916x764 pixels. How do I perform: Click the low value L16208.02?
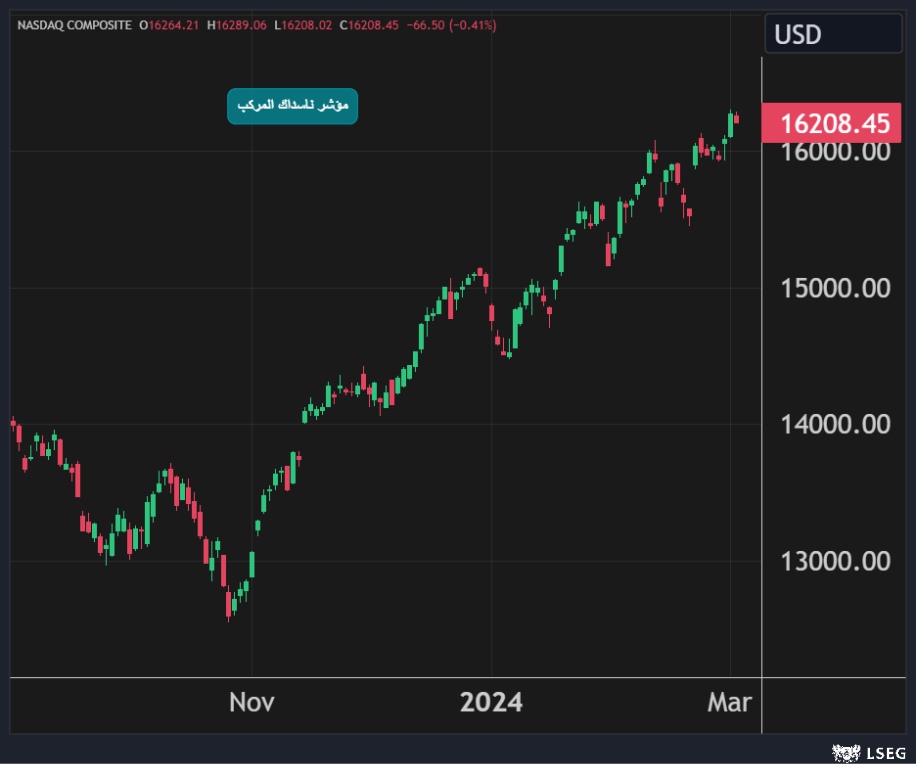(303, 24)
